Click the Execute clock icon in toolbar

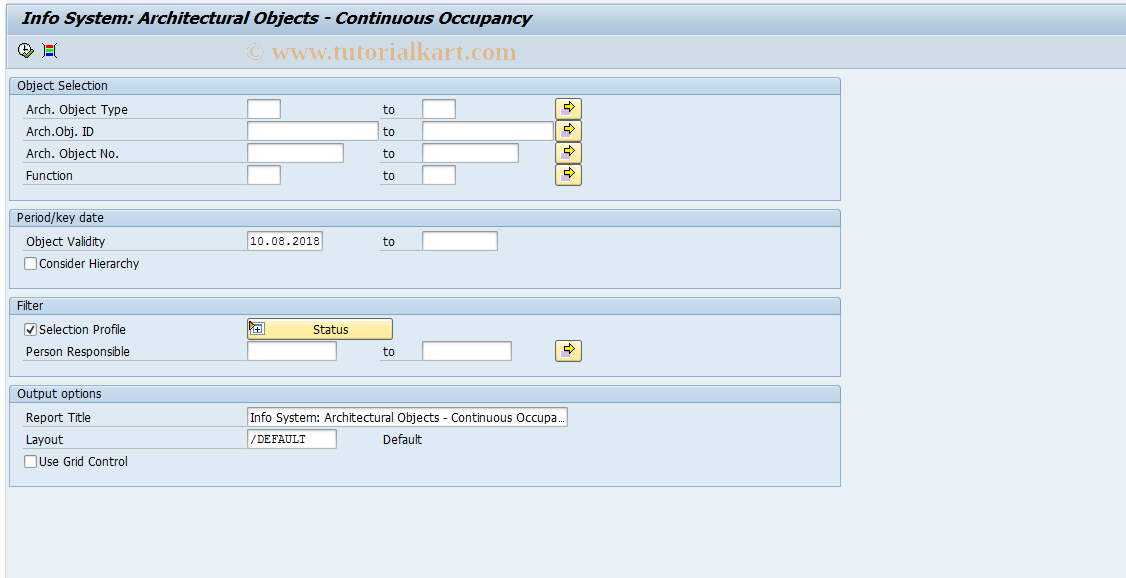point(26,50)
